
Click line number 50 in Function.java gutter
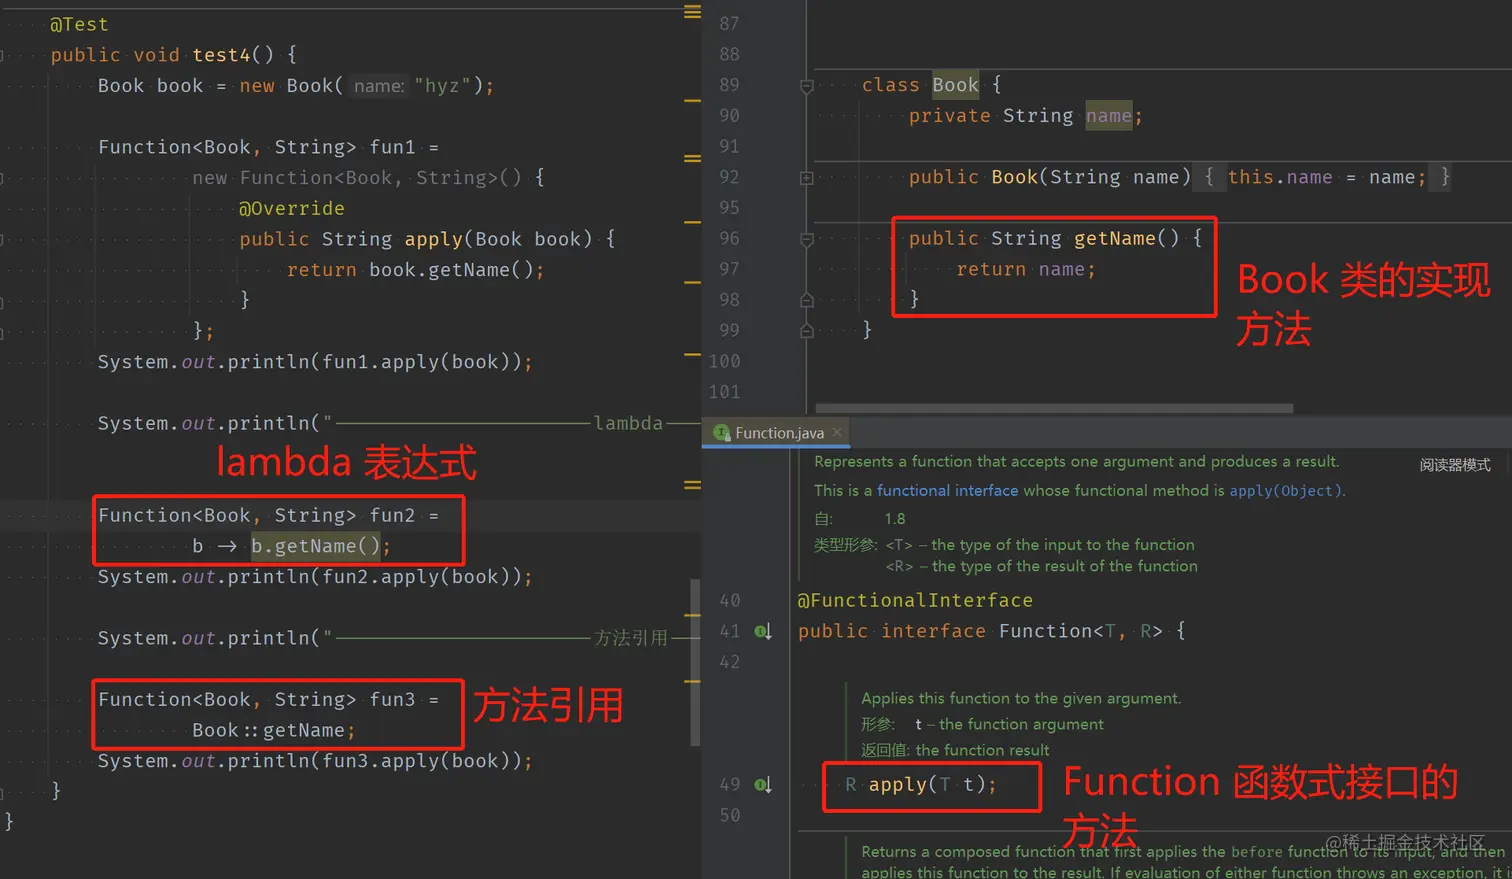click(x=729, y=815)
